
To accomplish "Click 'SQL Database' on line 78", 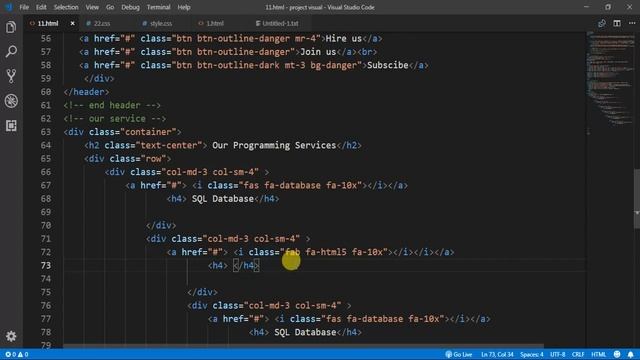I will (305, 332).
